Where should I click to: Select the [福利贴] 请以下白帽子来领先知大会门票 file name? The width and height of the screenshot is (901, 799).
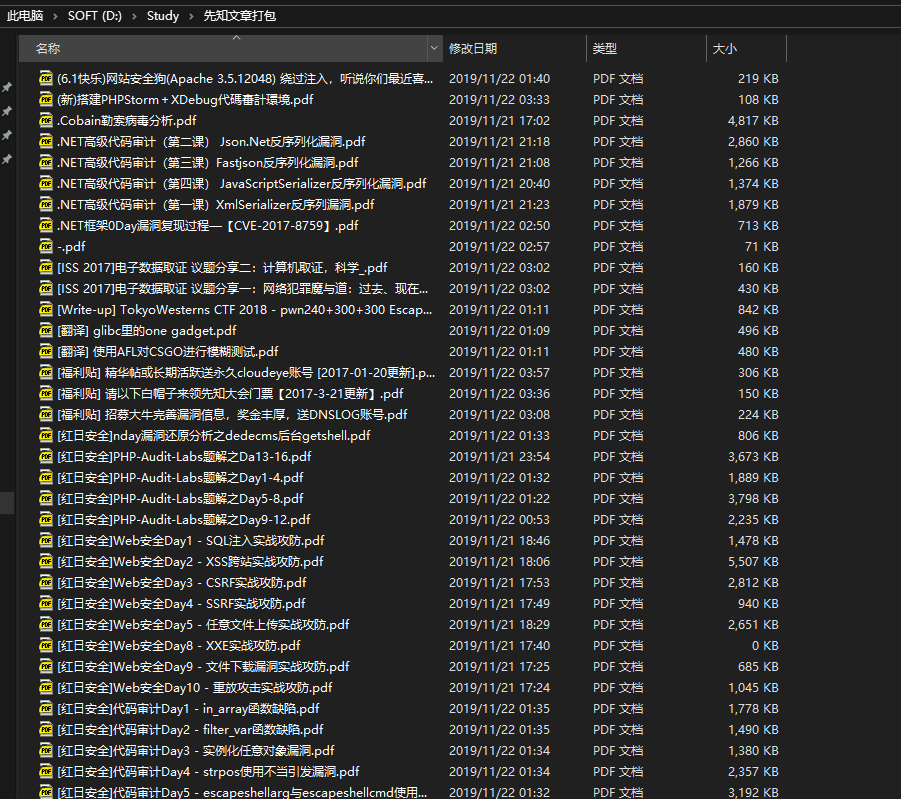230,393
